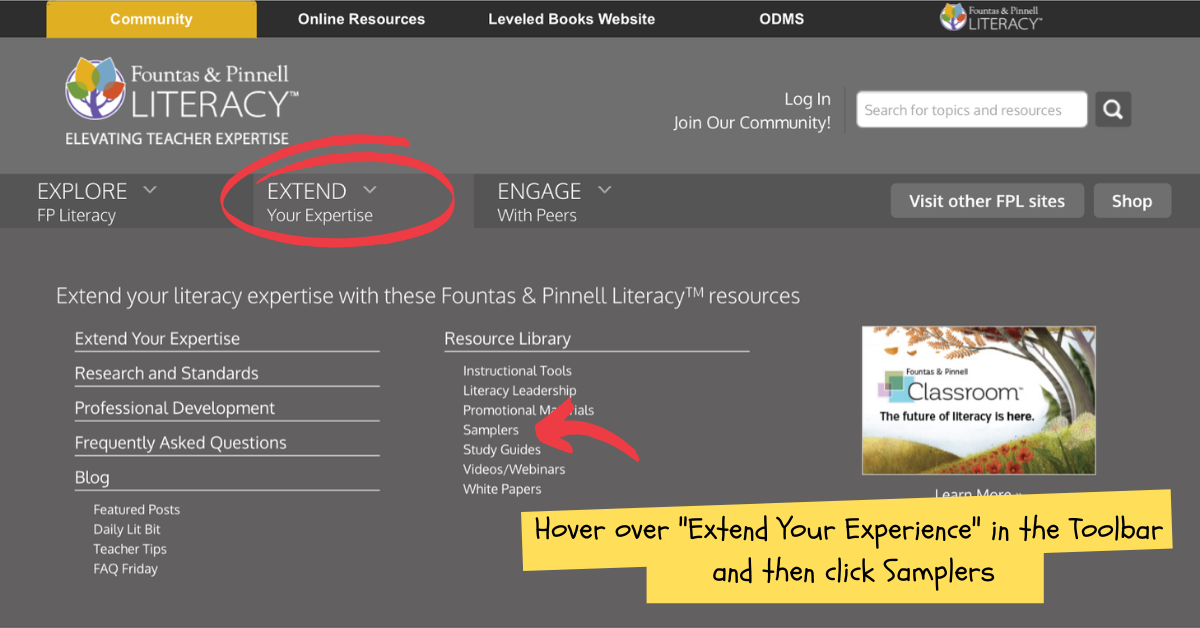Open Instructional Tools in Resource Library
1200x628 pixels.
tap(517, 371)
